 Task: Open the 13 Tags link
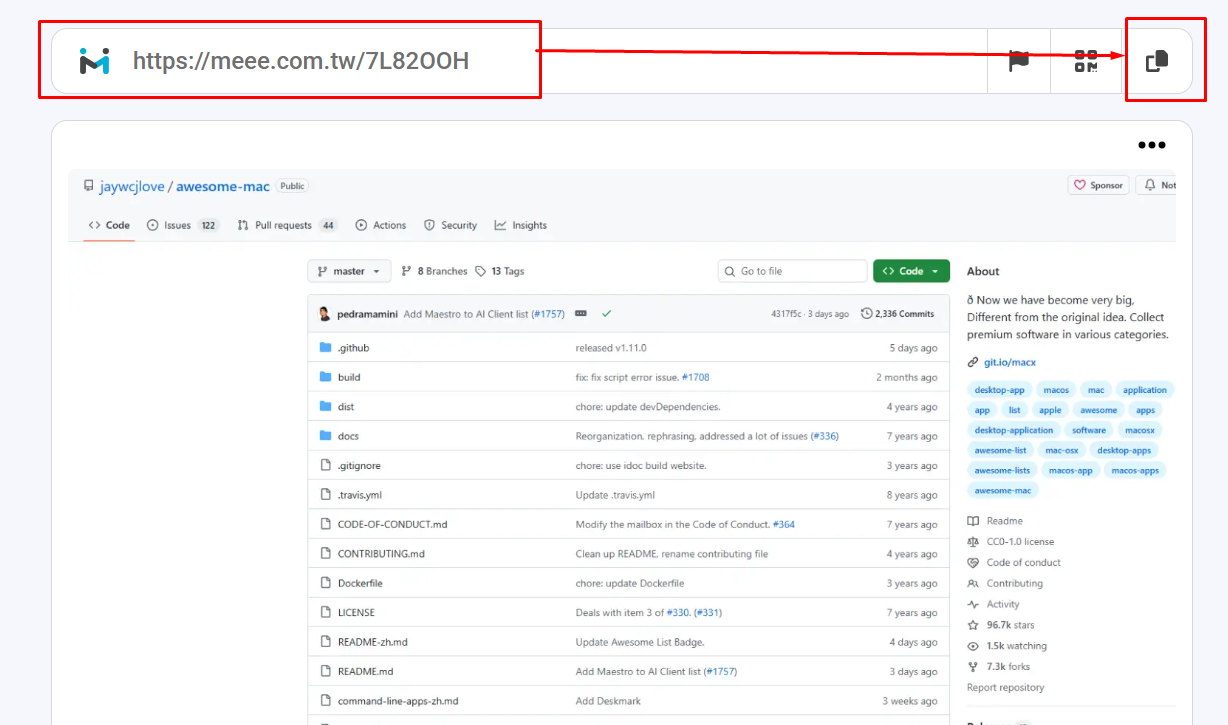tap(499, 271)
